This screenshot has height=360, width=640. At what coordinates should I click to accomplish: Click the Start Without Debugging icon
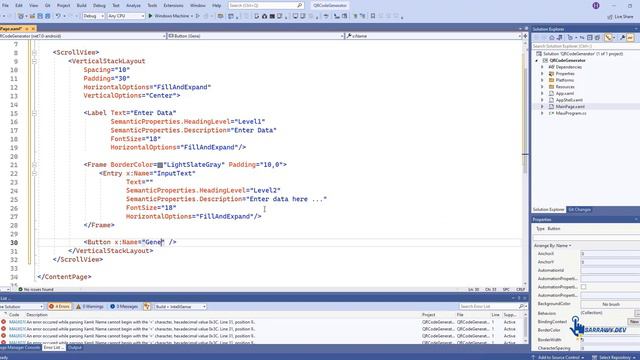[198, 16]
